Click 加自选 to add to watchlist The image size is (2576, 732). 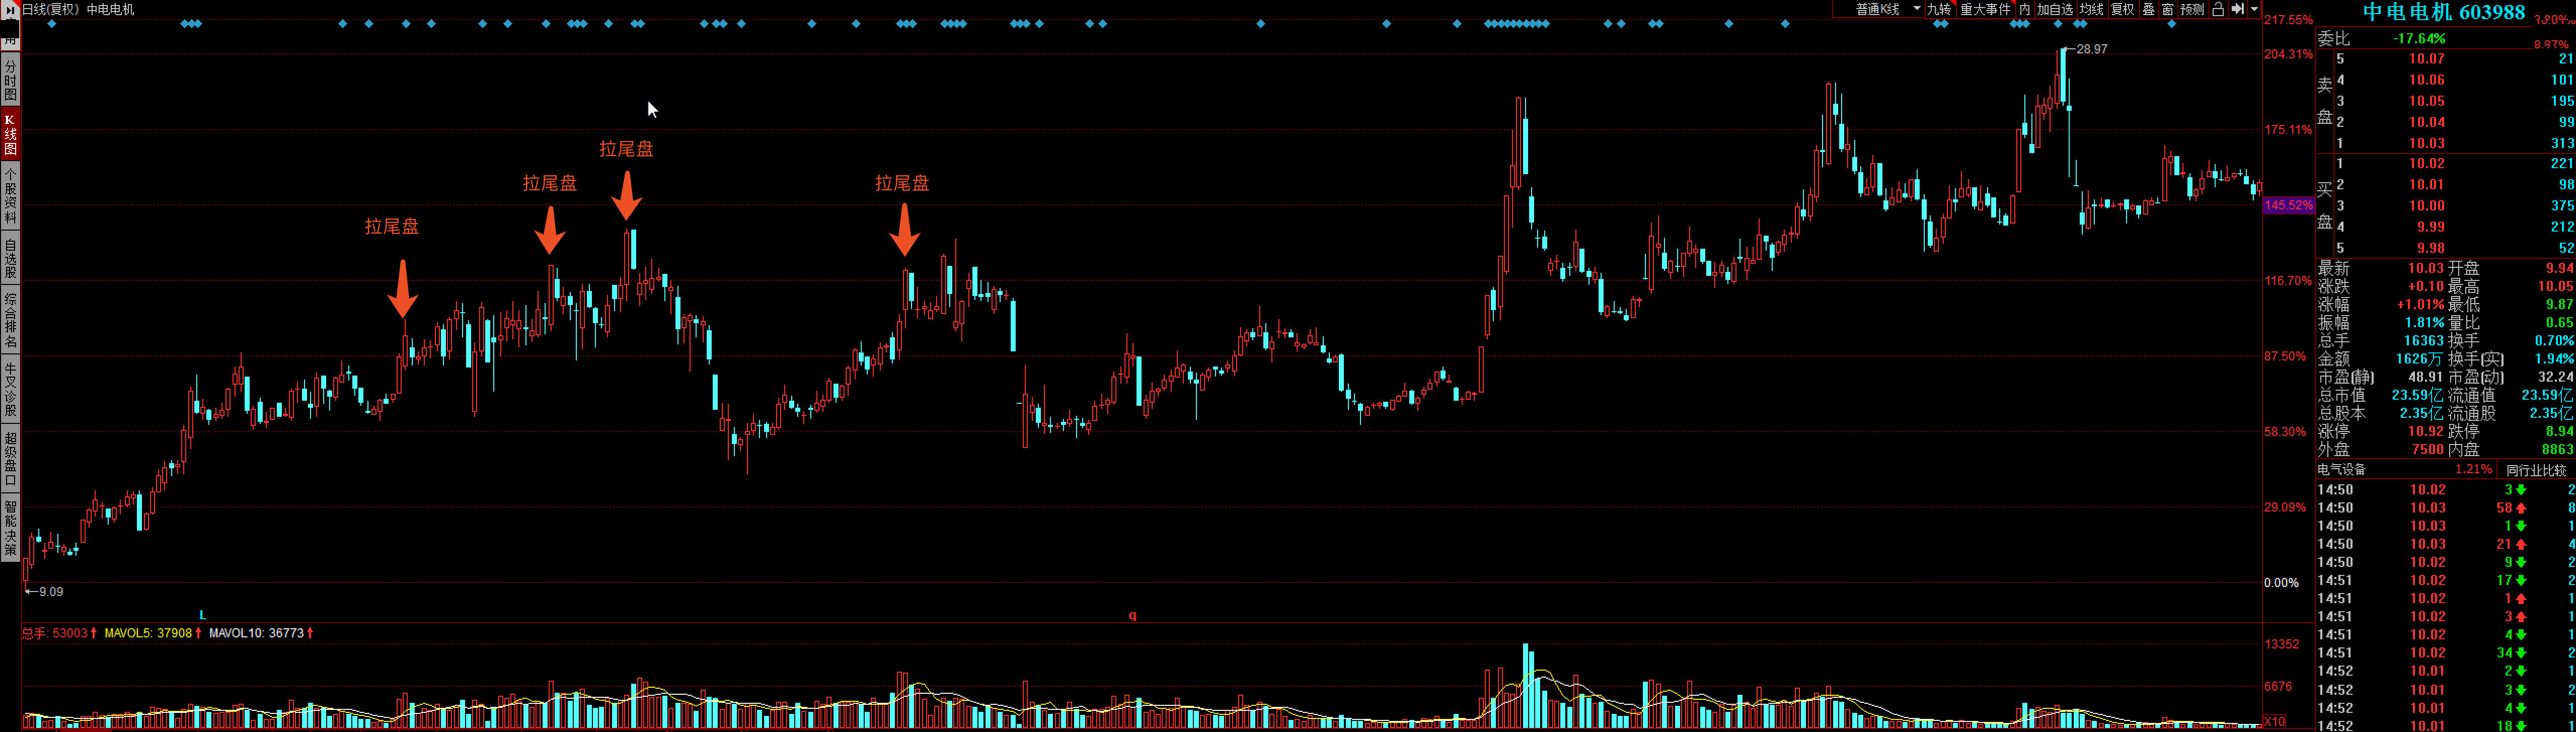click(x=2055, y=9)
